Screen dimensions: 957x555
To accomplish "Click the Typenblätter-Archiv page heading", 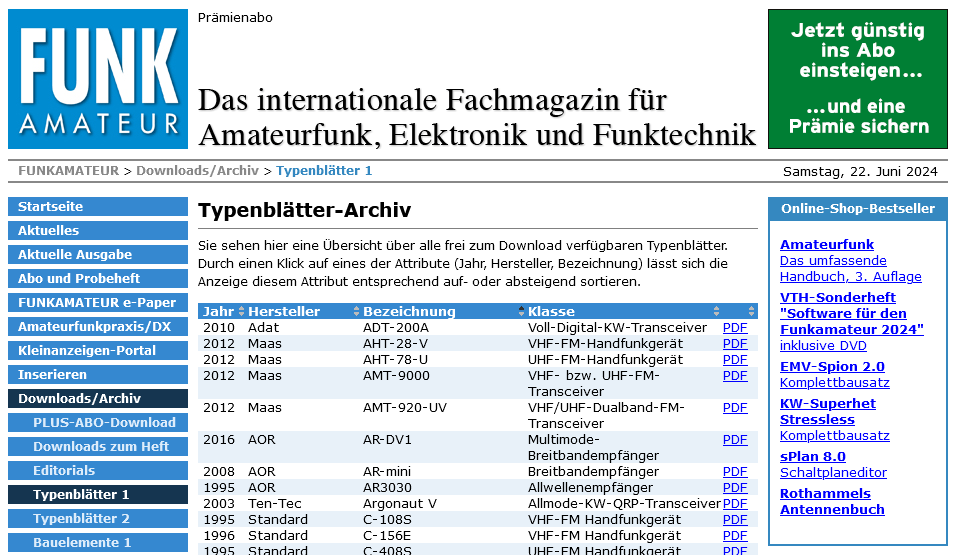I will 305,210.
